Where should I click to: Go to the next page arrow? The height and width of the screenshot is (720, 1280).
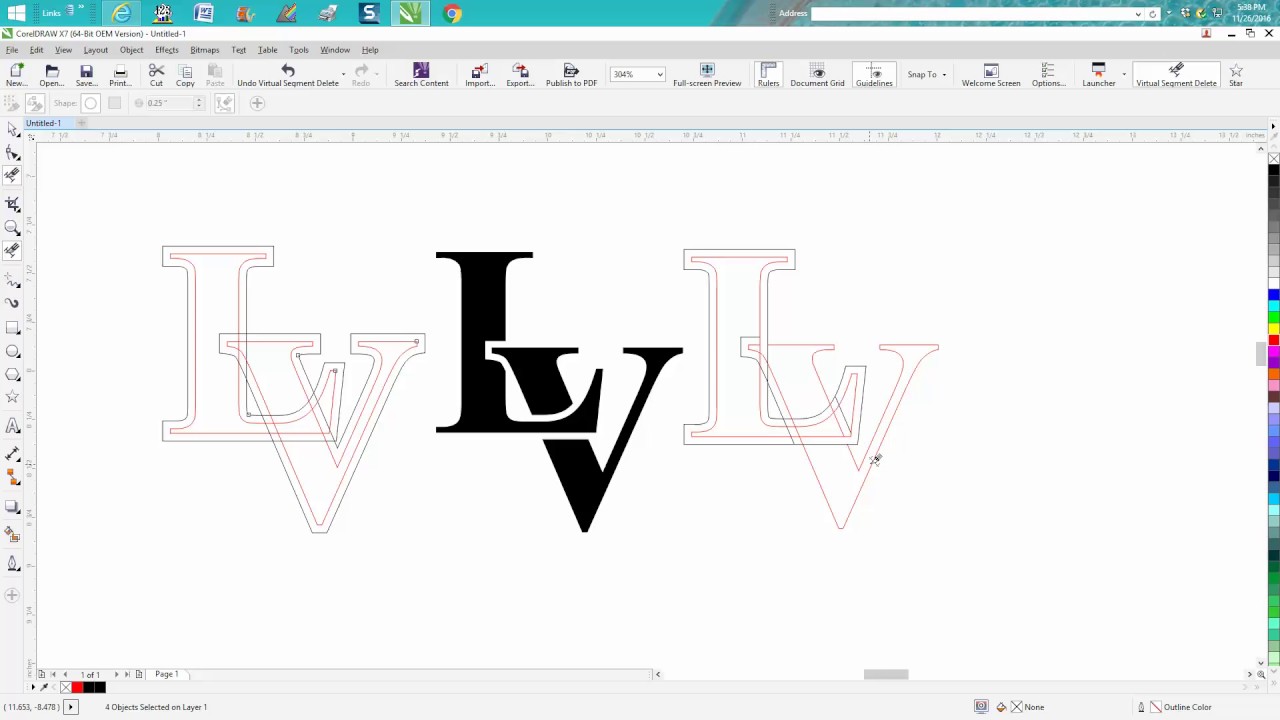(x=116, y=674)
